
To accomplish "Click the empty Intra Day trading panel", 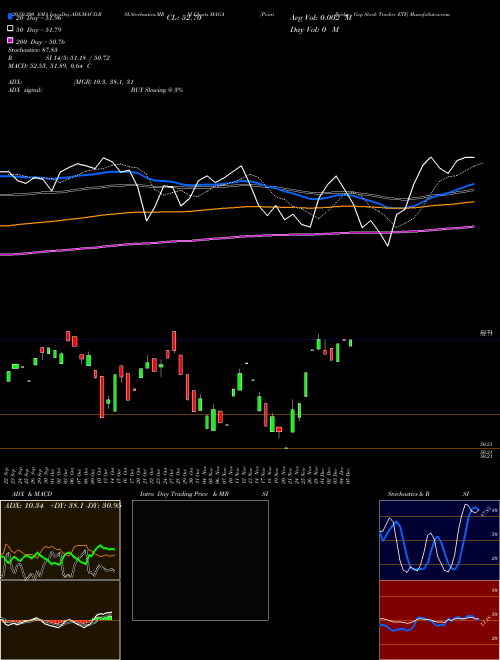I will 200,560.
